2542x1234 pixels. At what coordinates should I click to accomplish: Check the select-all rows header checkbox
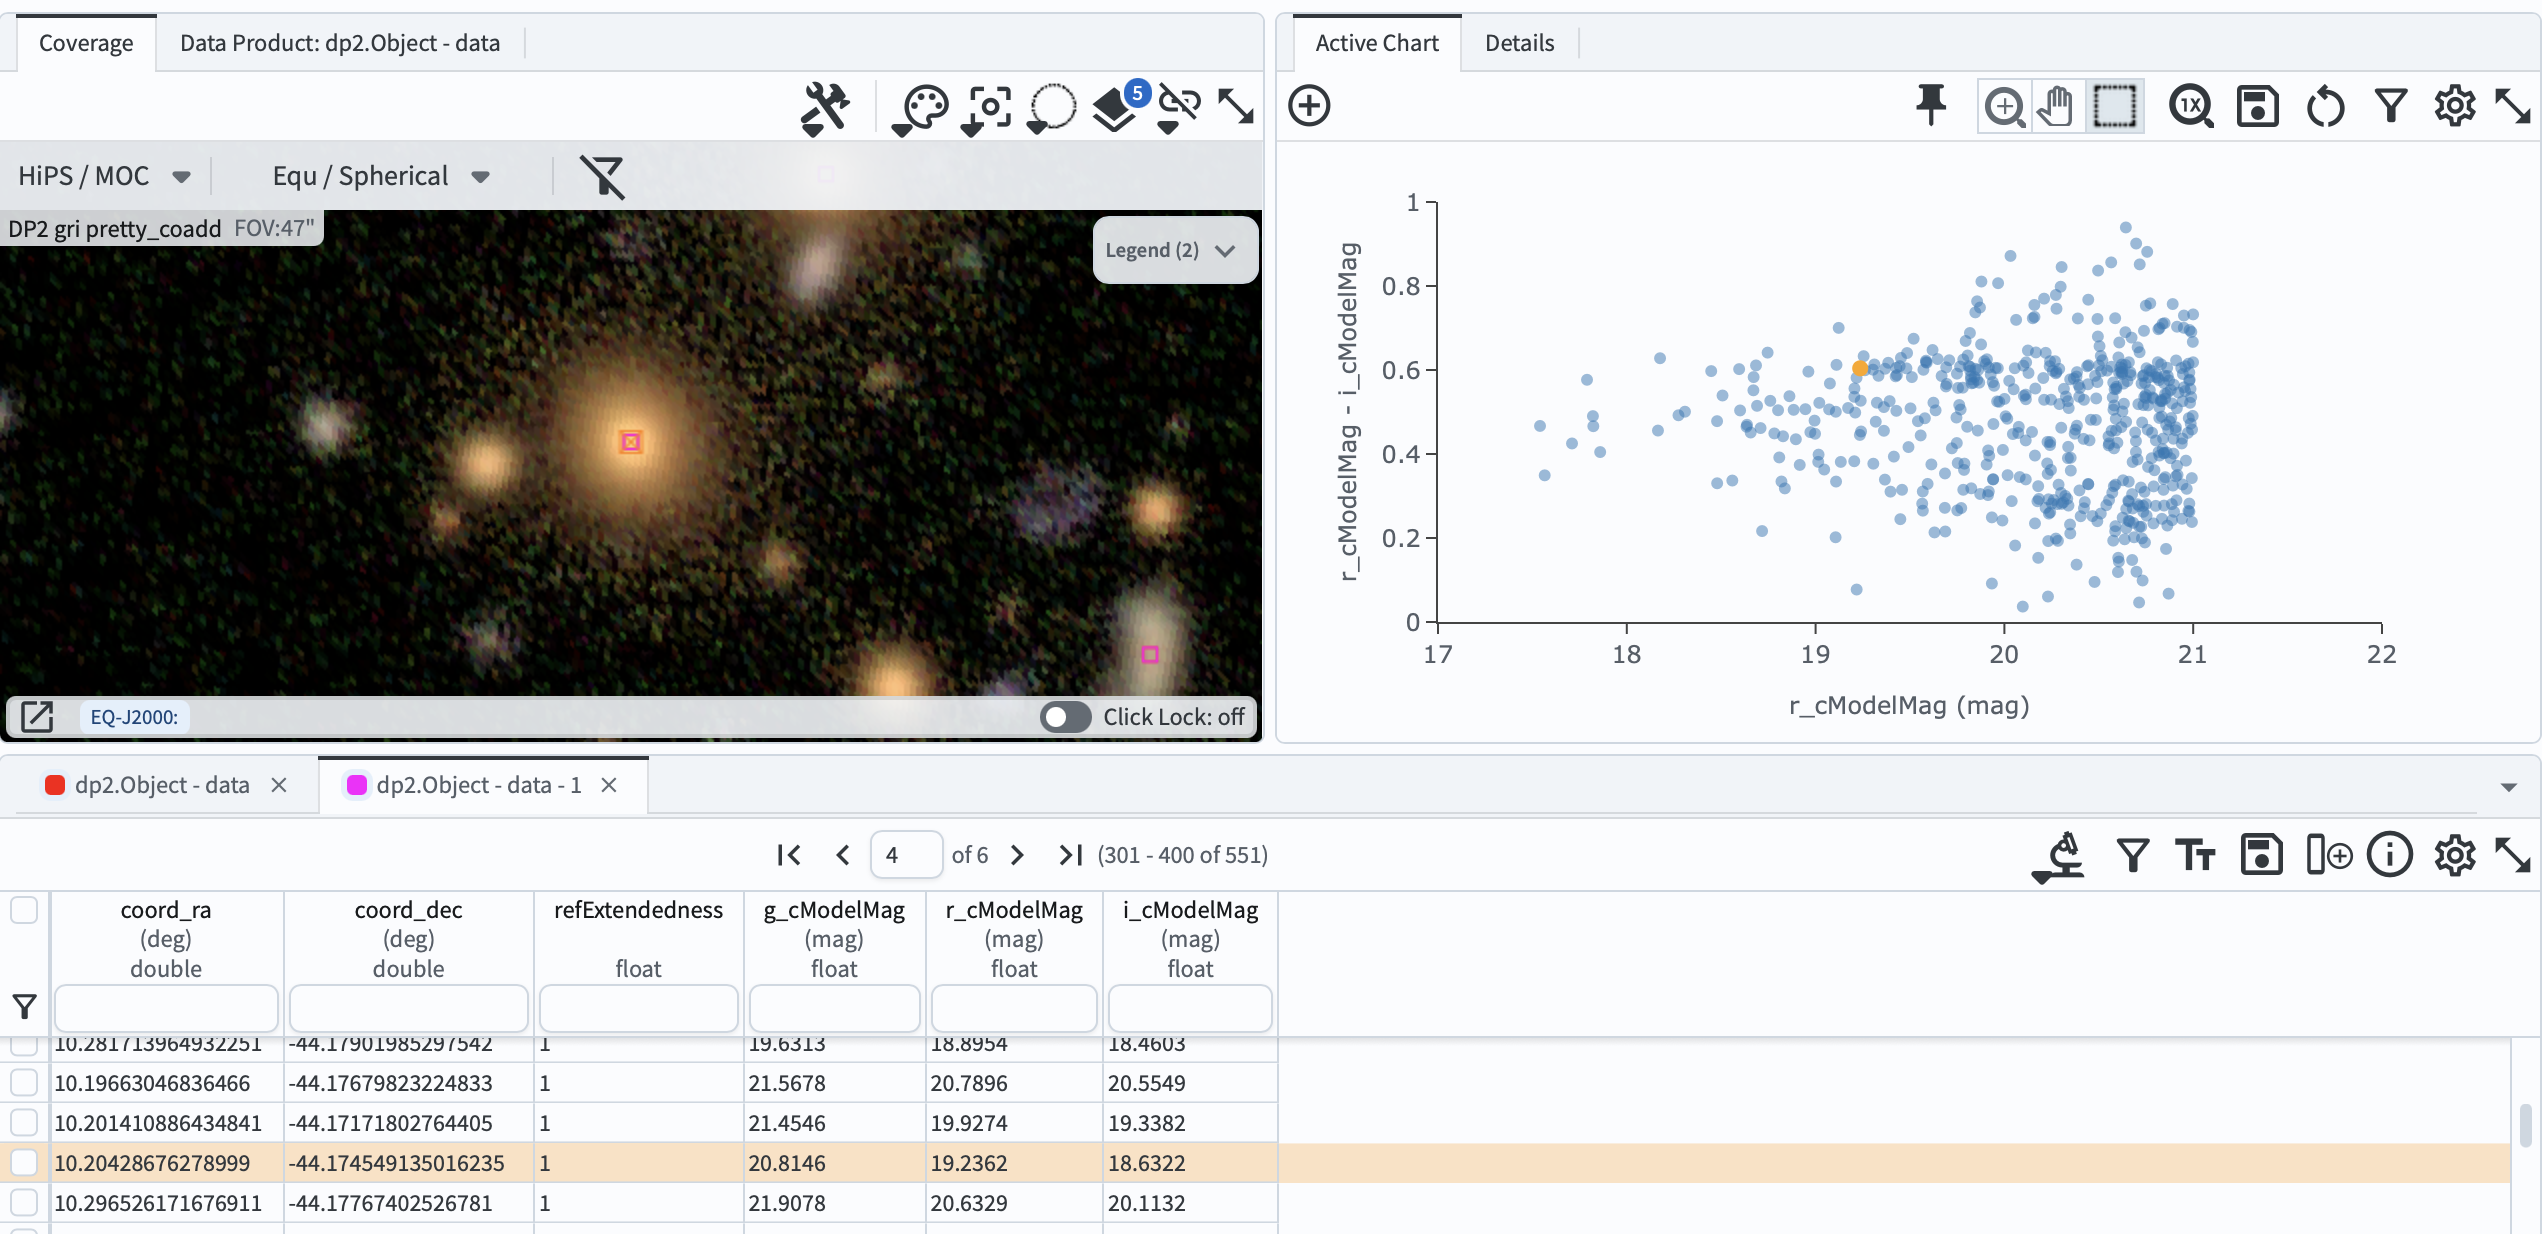click(24, 910)
